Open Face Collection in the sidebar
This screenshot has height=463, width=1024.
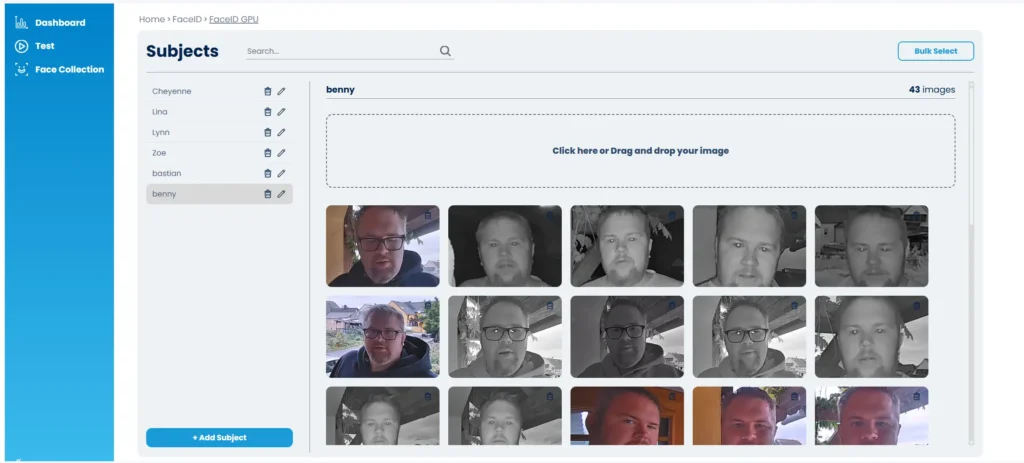(69, 70)
